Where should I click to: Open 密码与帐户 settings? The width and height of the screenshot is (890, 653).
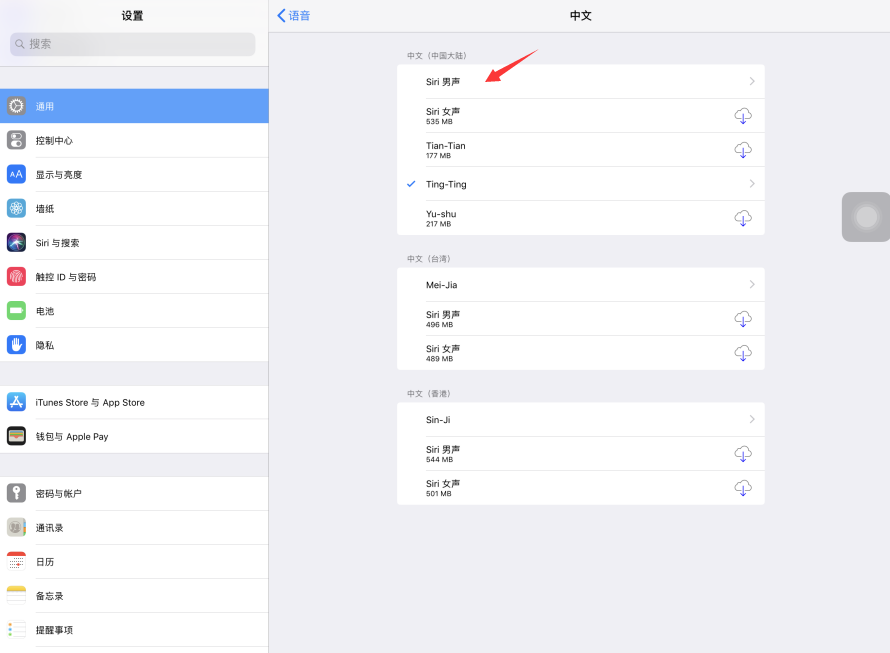[134, 493]
